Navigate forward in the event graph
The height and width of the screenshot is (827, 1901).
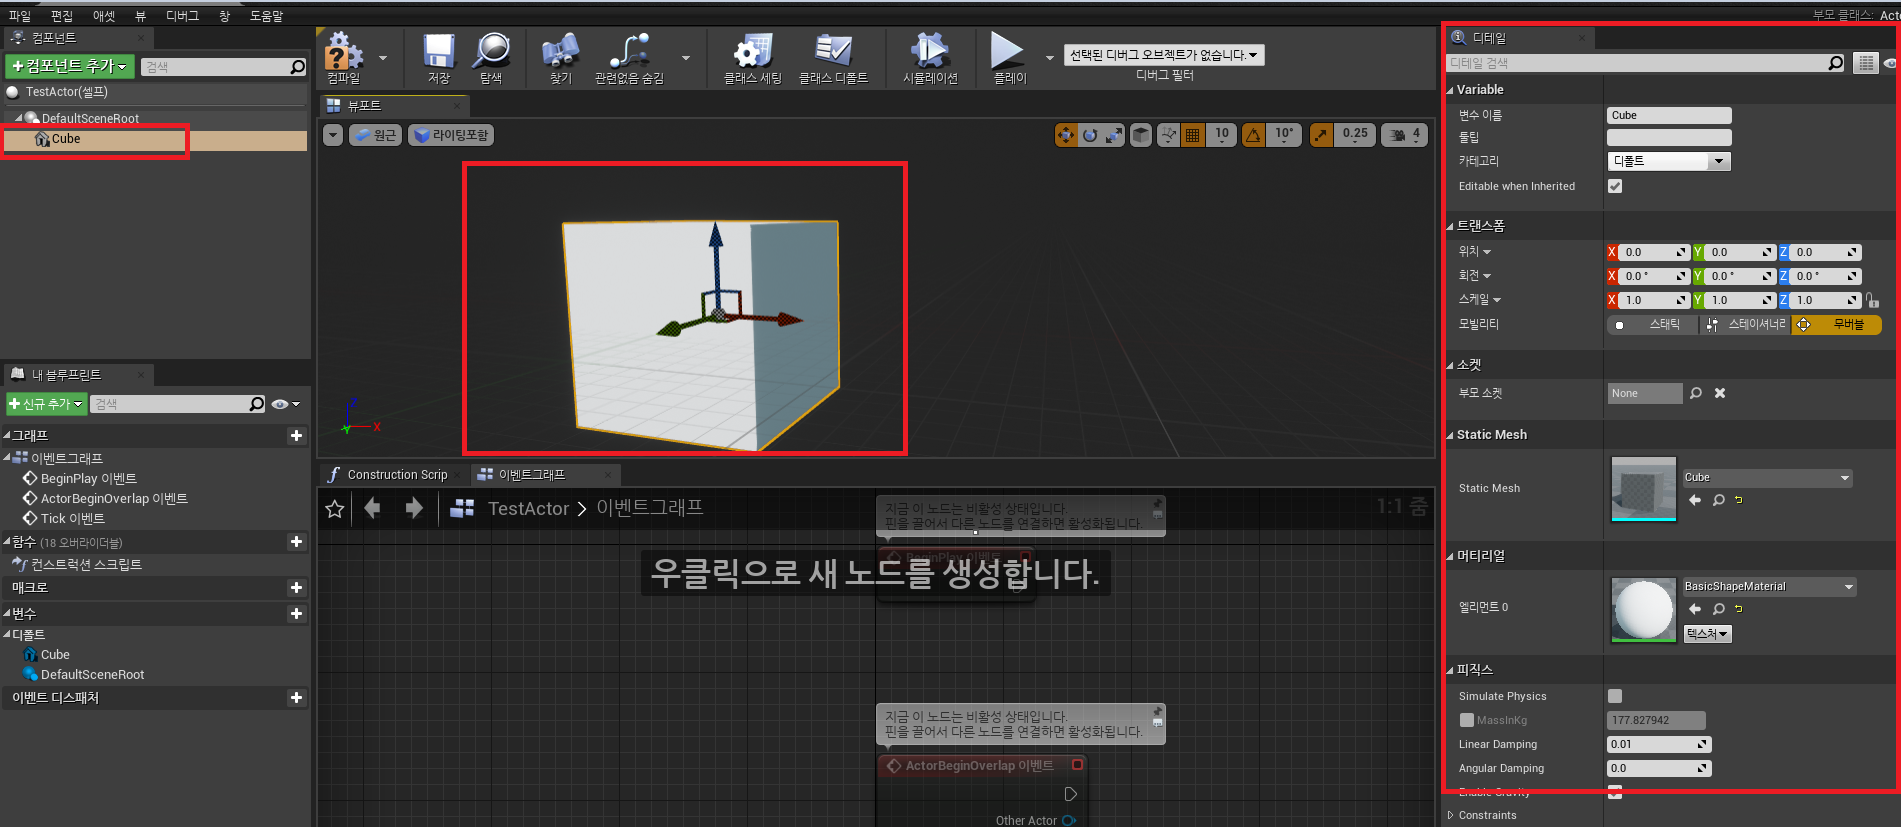413,508
